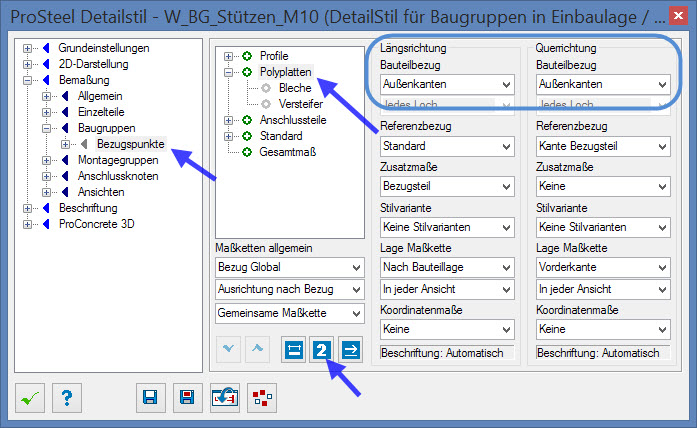This screenshot has width=697, height=428.
Task: Click the green plus icon beside Anschlussteile
Action: (x=247, y=120)
